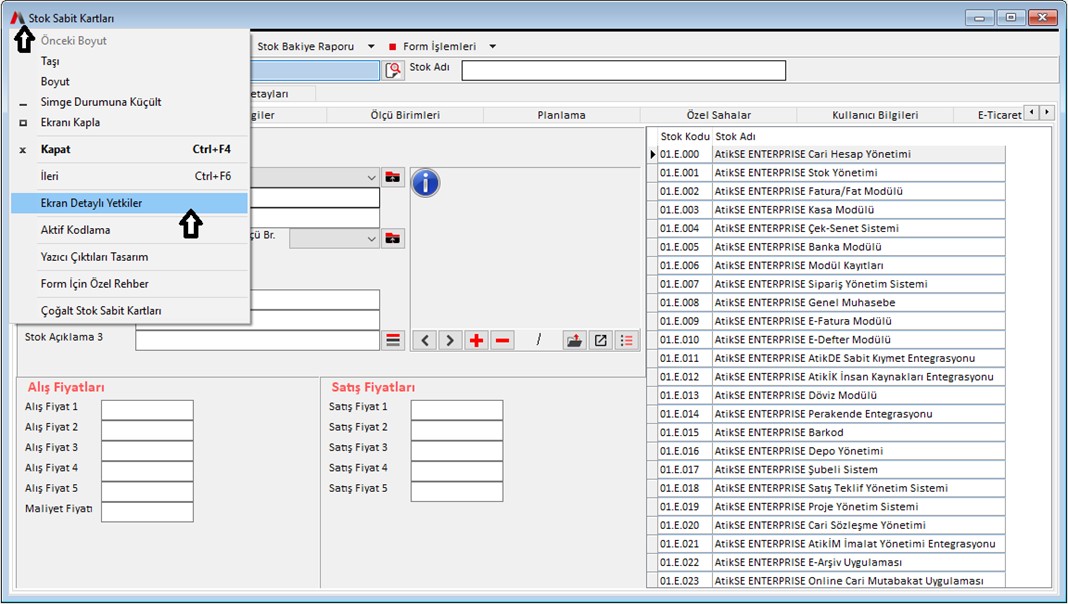Go to next image with right chevron
Viewport: 1068px width, 604px height.
pos(450,340)
